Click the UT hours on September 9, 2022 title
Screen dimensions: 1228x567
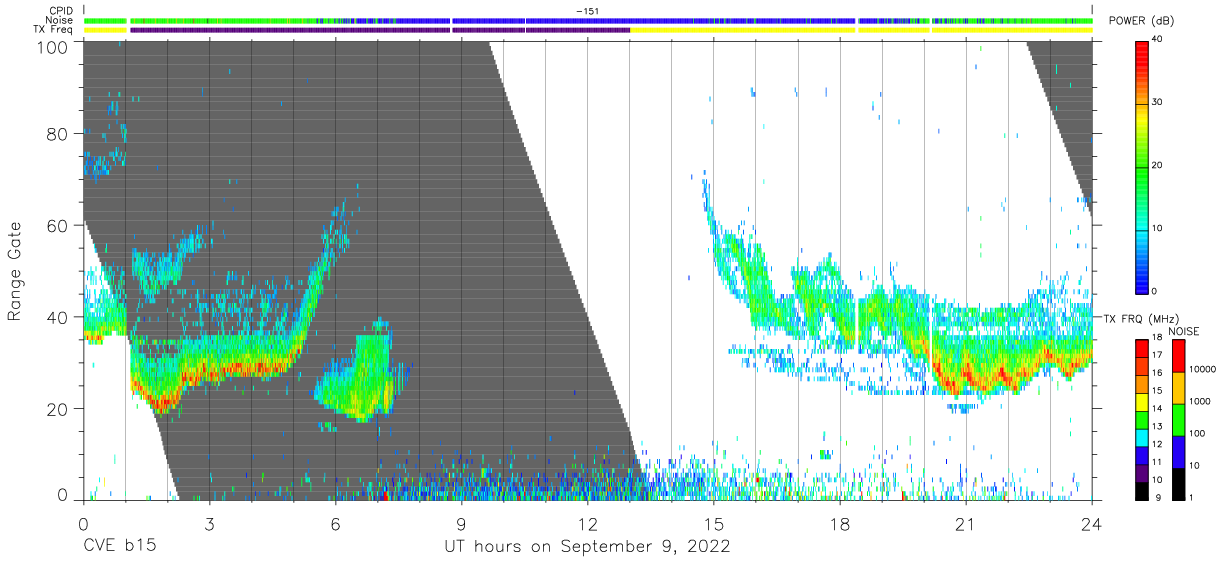587,547
